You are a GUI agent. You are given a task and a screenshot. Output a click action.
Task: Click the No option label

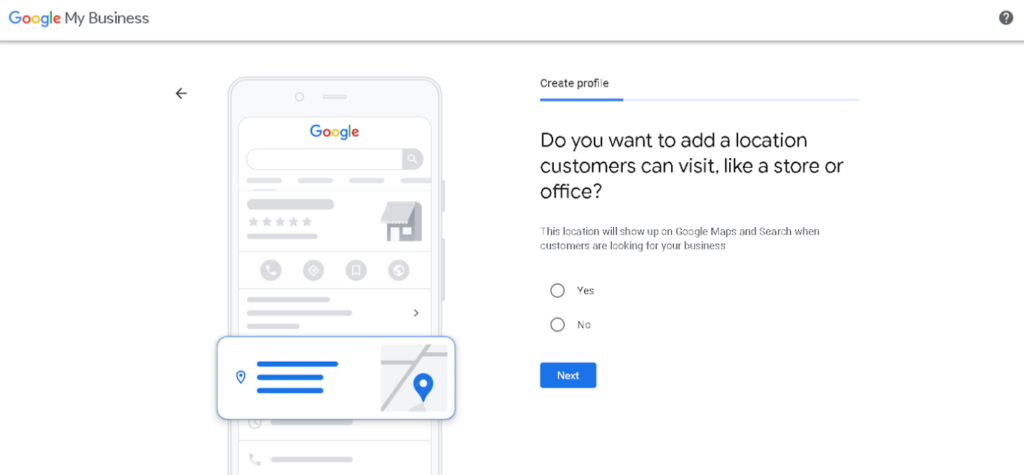(584, 325)
